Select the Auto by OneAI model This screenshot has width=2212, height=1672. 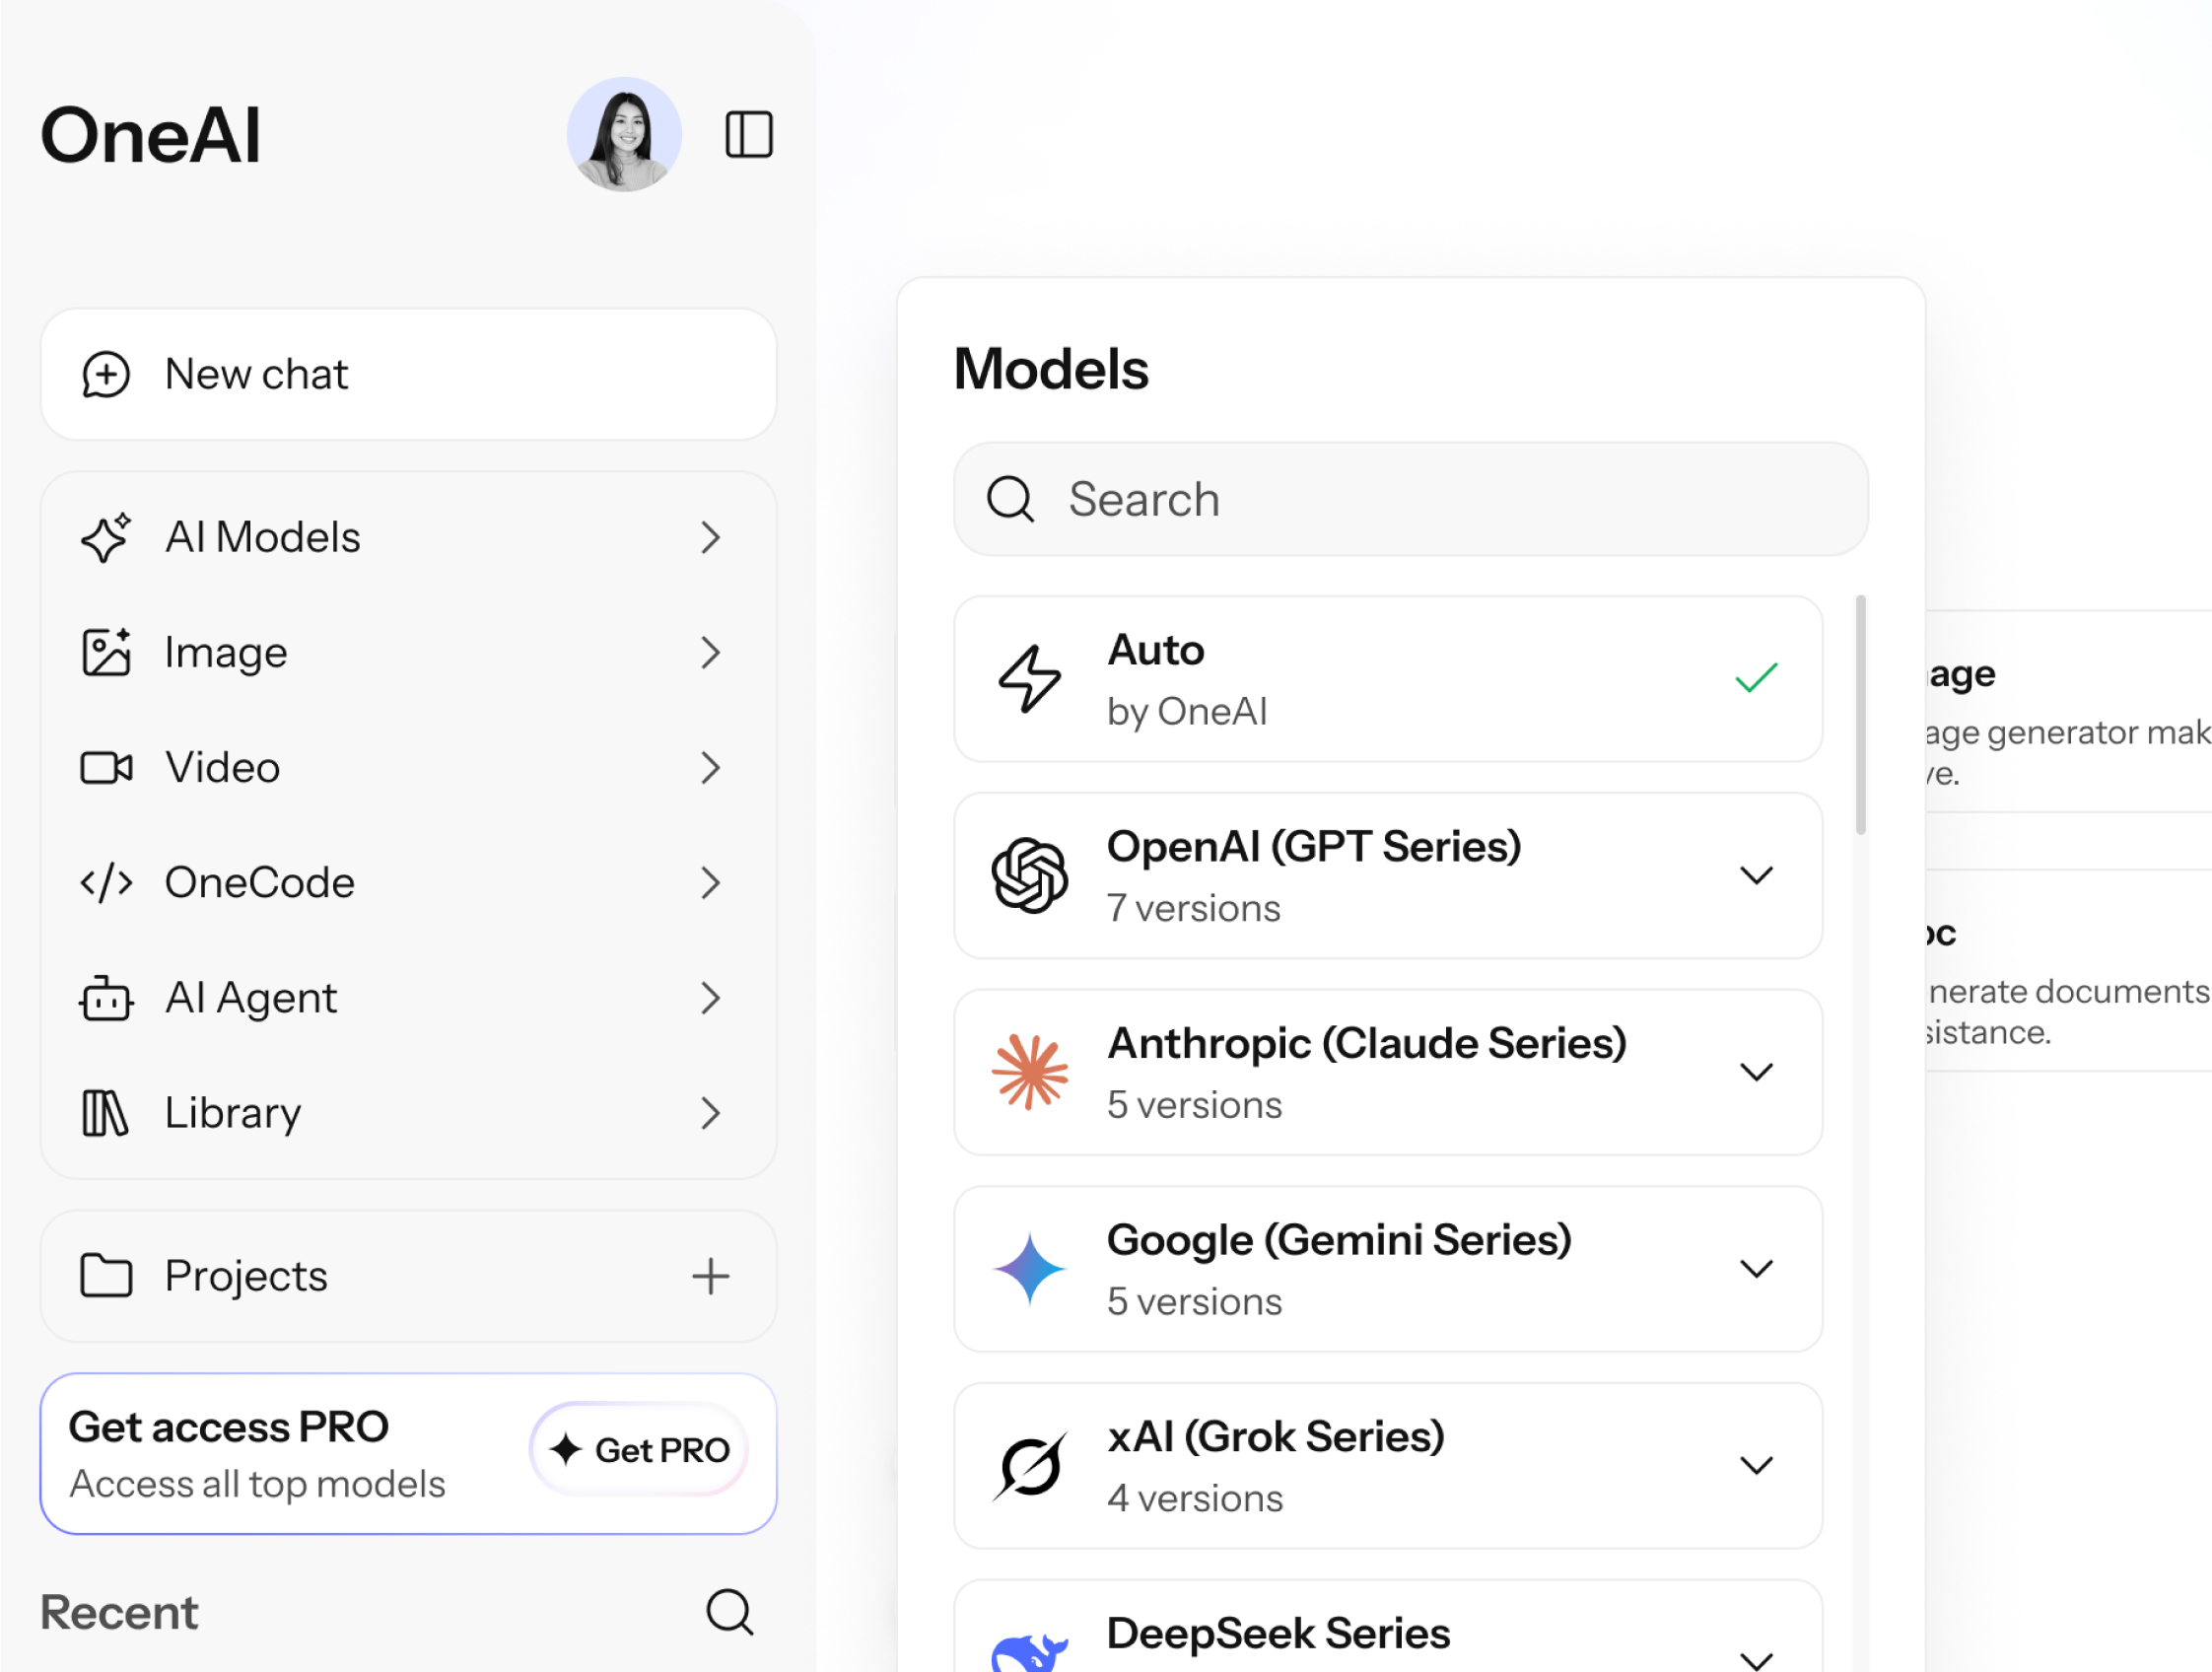(1388, 679)
